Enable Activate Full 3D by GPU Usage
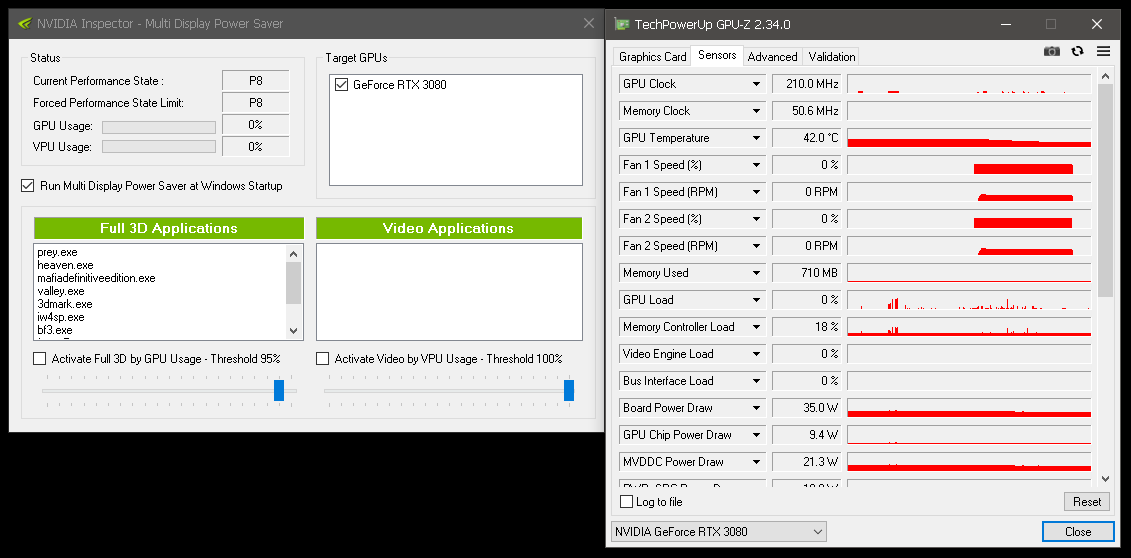The image size is (1131, 558). pos(39,358)
